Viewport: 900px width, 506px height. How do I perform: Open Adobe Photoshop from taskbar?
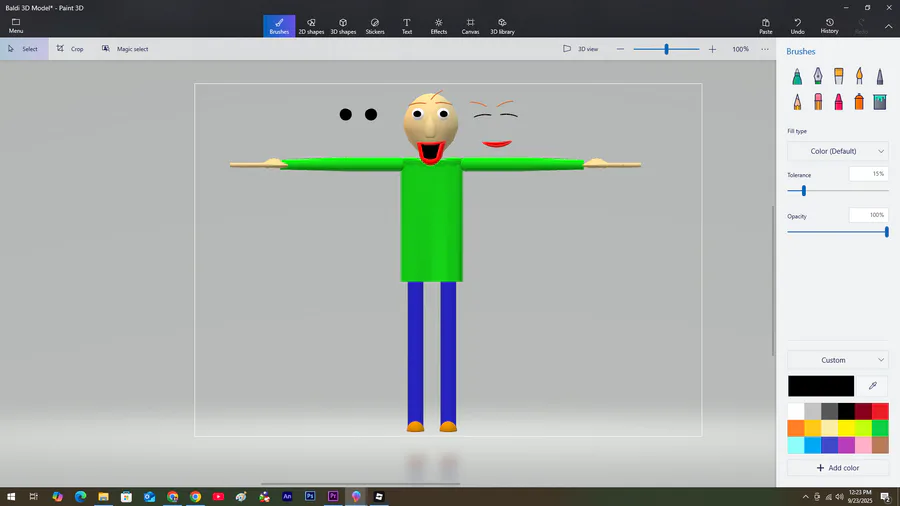tap(310, 496)
